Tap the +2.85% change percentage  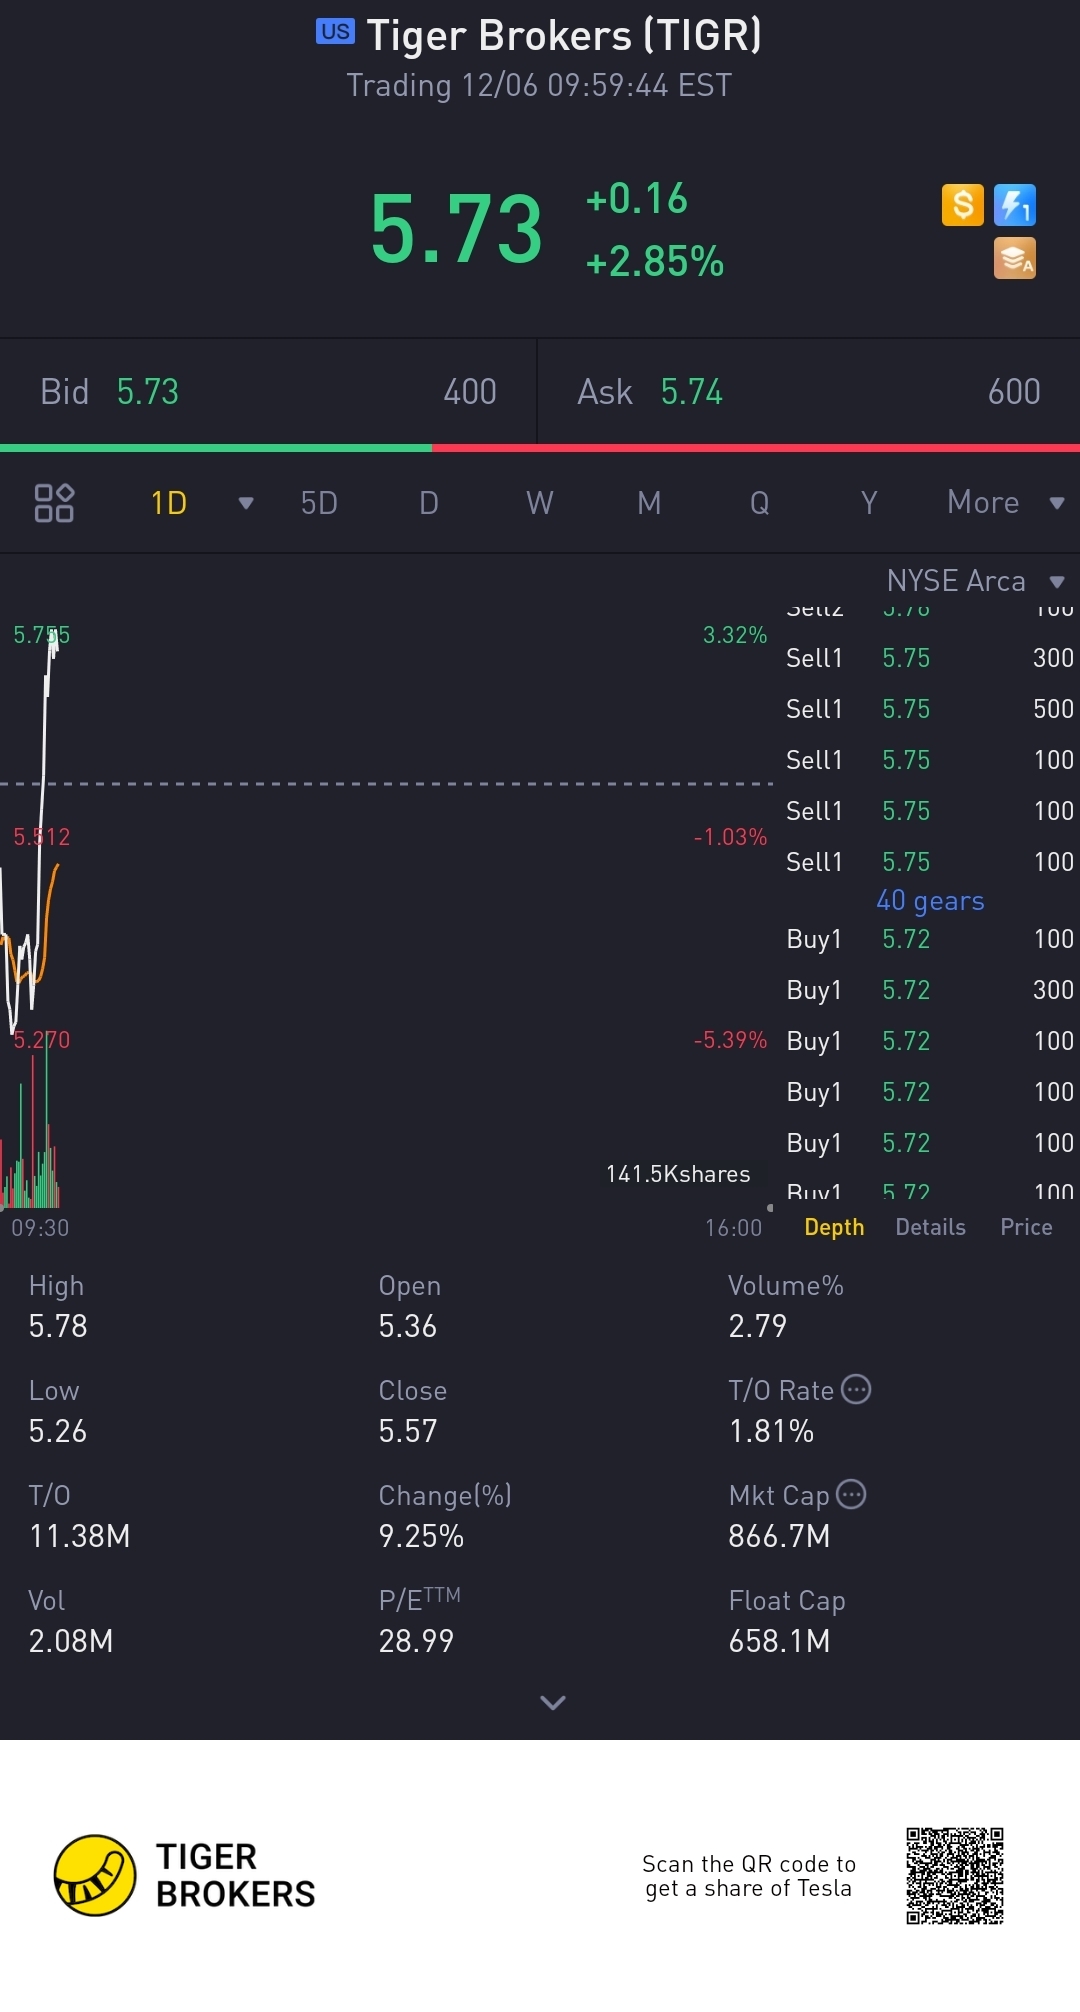[x=655, y=261]
